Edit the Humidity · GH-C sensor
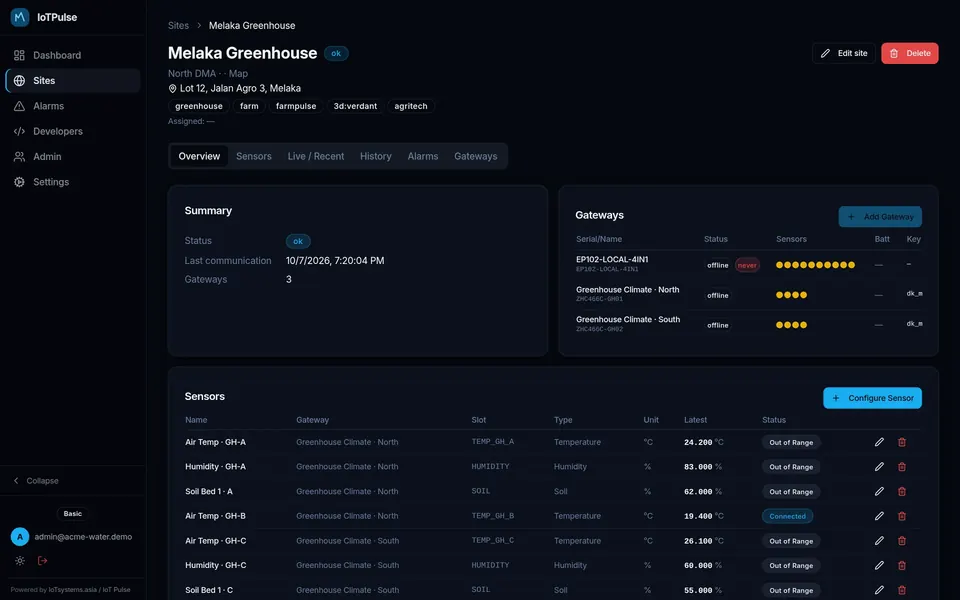Viewport: 960px width, 600px height. (x=879, y=566)
